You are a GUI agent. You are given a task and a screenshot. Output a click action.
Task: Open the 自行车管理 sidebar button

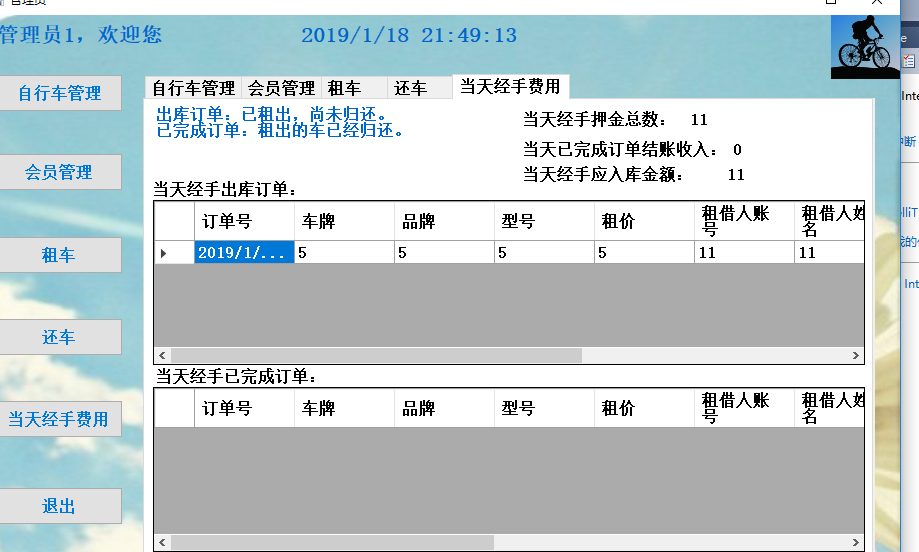pos(59,93)
